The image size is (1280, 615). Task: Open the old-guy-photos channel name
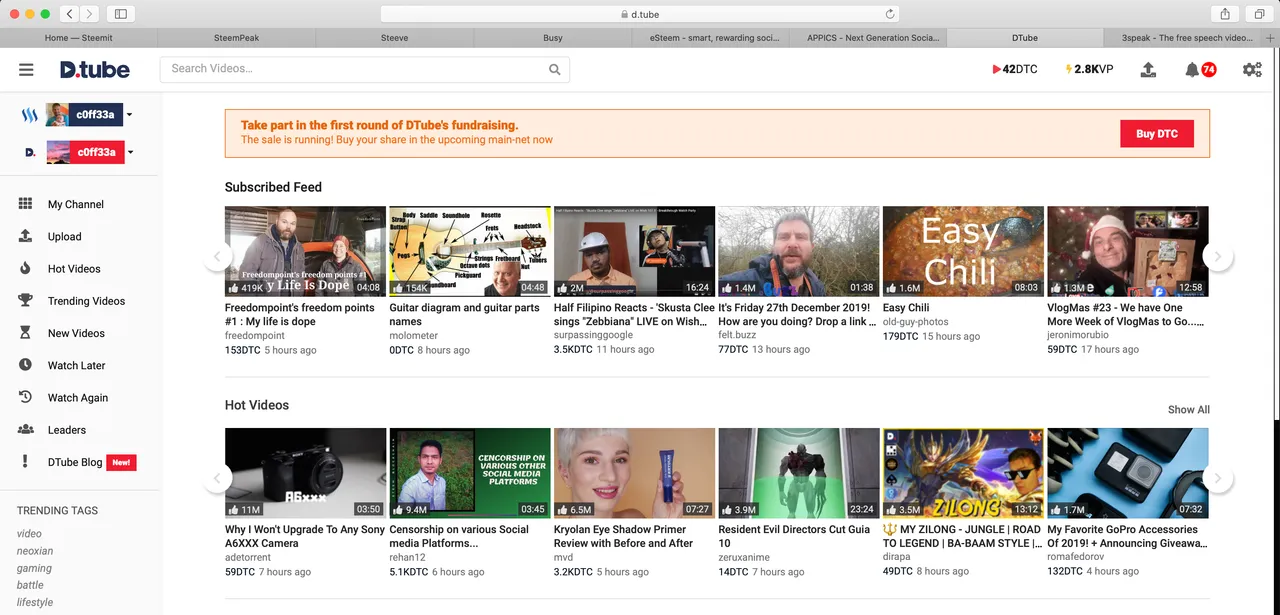click(916, 322)
